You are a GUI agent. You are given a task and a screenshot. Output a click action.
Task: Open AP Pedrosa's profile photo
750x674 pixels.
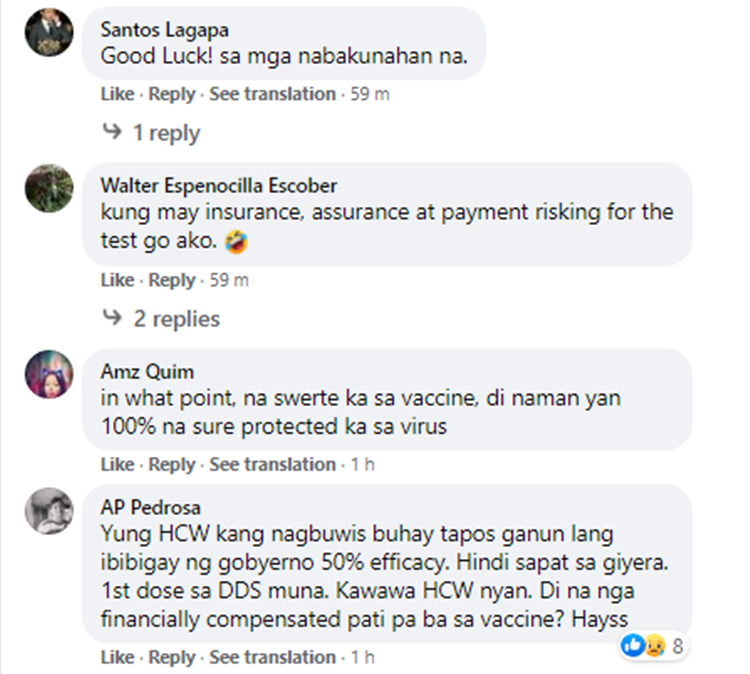click(49, 510)
